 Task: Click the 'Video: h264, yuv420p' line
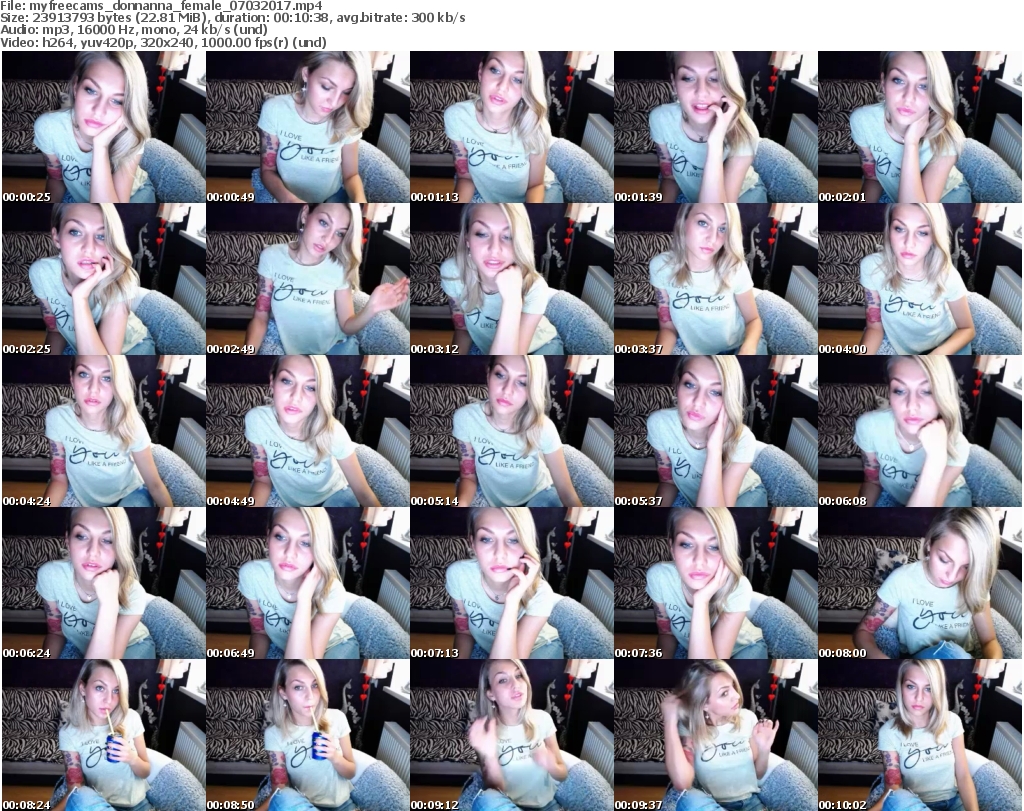click(163, 42)
